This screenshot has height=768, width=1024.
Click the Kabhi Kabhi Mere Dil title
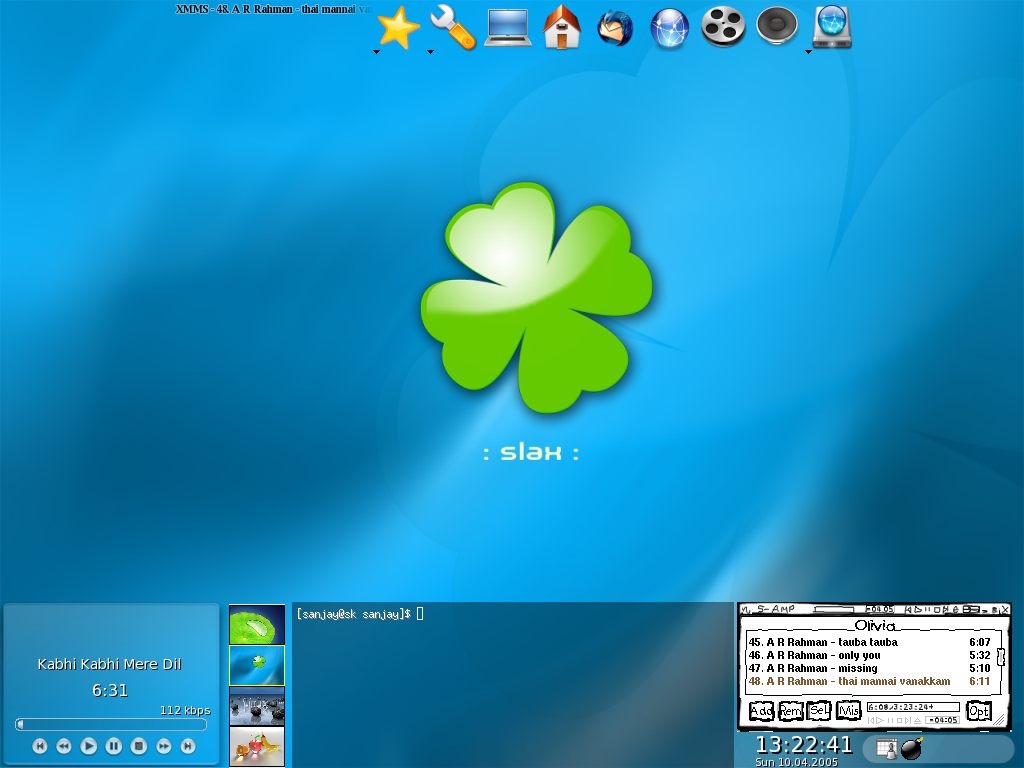110,664
